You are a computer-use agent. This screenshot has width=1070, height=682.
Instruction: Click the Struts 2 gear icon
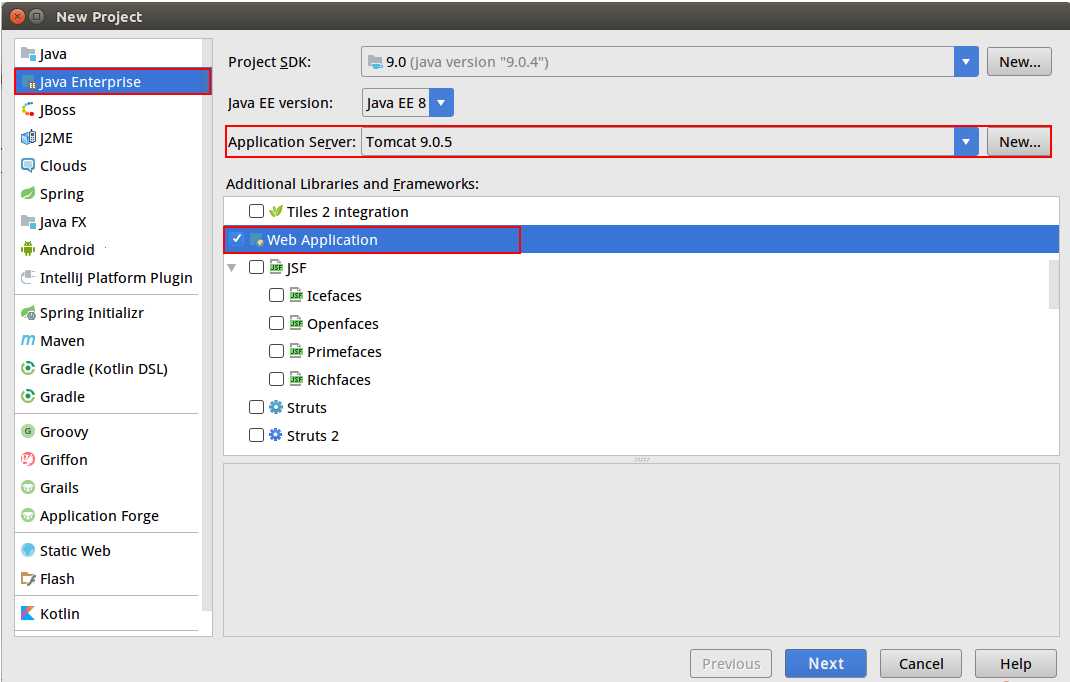pos(276,436)
